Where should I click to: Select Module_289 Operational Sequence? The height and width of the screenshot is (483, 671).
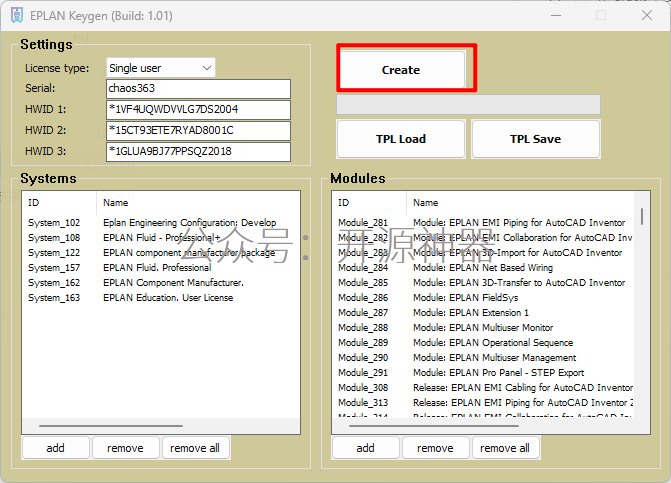tap(483, 342)
